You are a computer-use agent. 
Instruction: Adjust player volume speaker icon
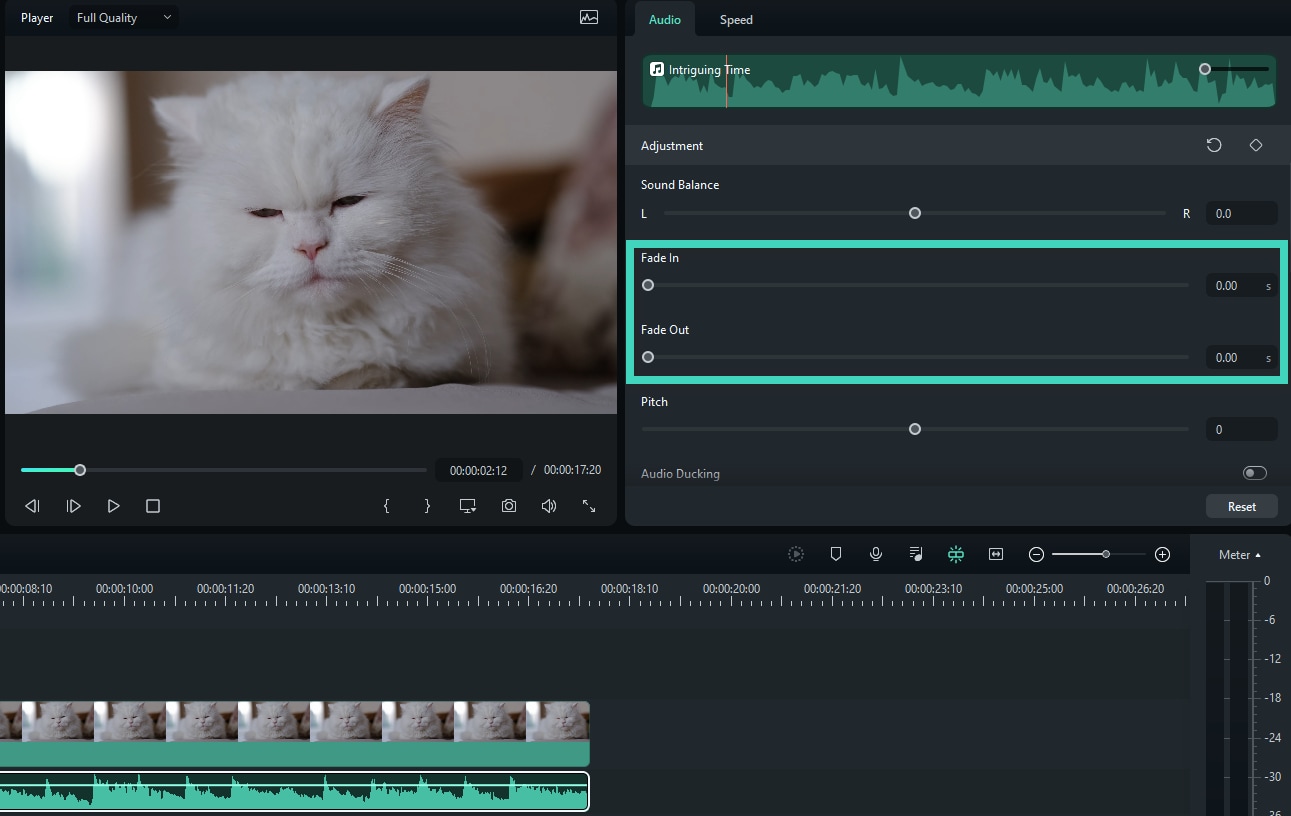click(x=549, y=506)
